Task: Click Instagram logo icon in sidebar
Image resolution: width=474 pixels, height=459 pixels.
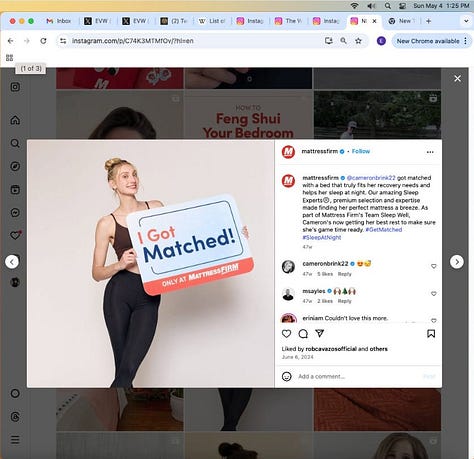Action: click(15, 87)
